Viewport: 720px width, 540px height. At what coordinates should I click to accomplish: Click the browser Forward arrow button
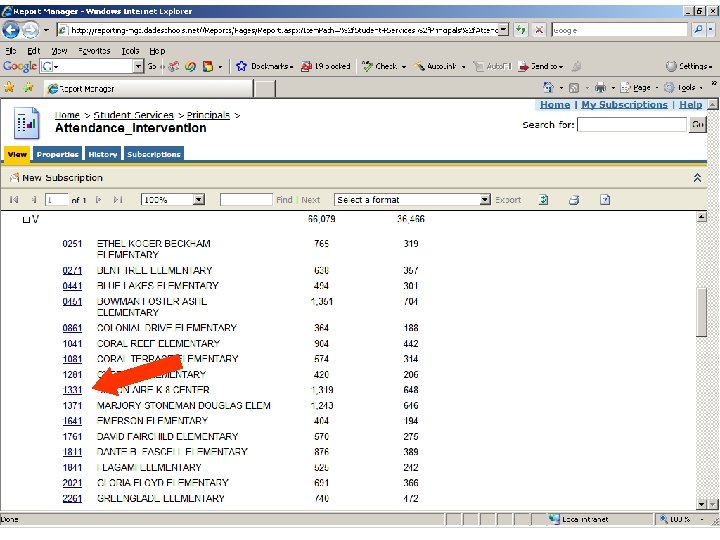coord(31,30)
